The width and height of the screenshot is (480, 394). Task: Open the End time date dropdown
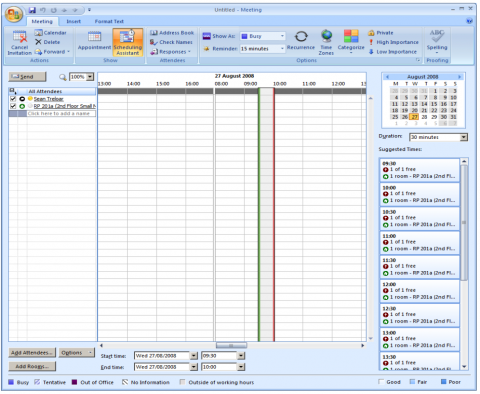coord(194,367)
